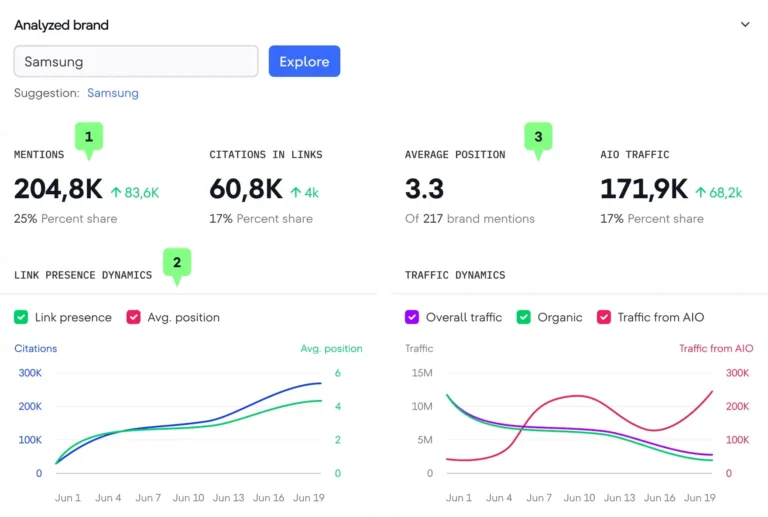The height and width of the screenshot is (517, 768).
Task: Click the 60,8K citations value
Action: pyautogui.click(x=246, y=189)
